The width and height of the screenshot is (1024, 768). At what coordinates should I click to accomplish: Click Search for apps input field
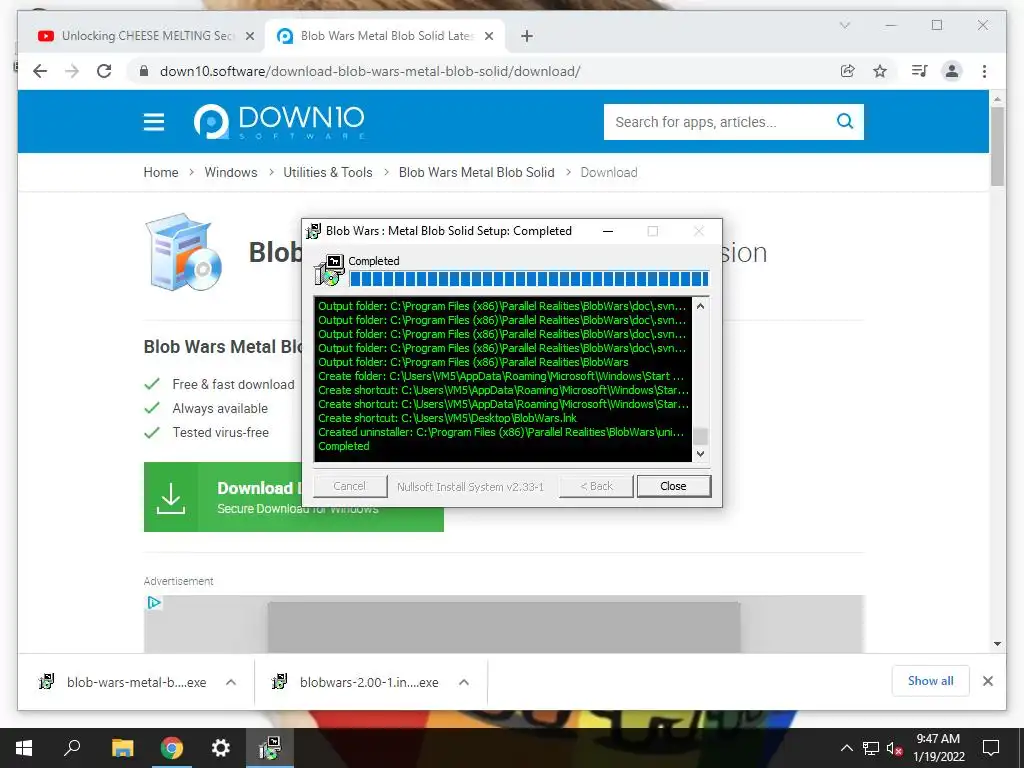718,122
